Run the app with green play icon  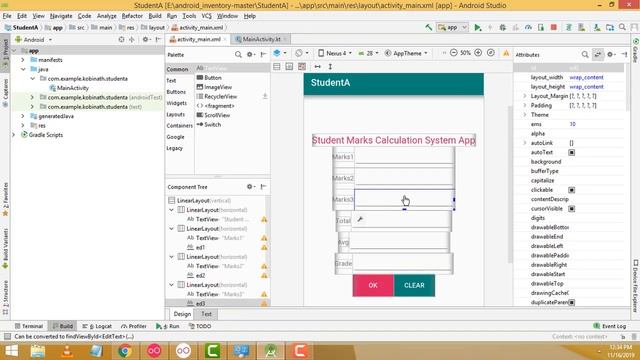point(478,27)
